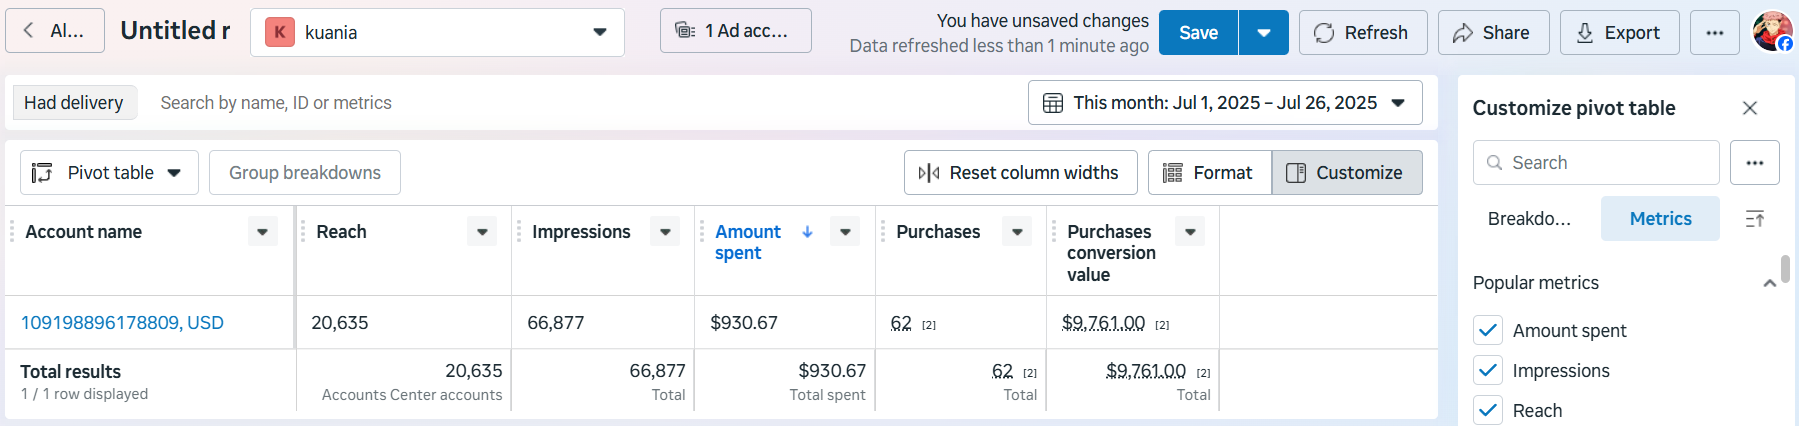
Task: Collapse the Popular metrics section
Action: (1769, 283)
